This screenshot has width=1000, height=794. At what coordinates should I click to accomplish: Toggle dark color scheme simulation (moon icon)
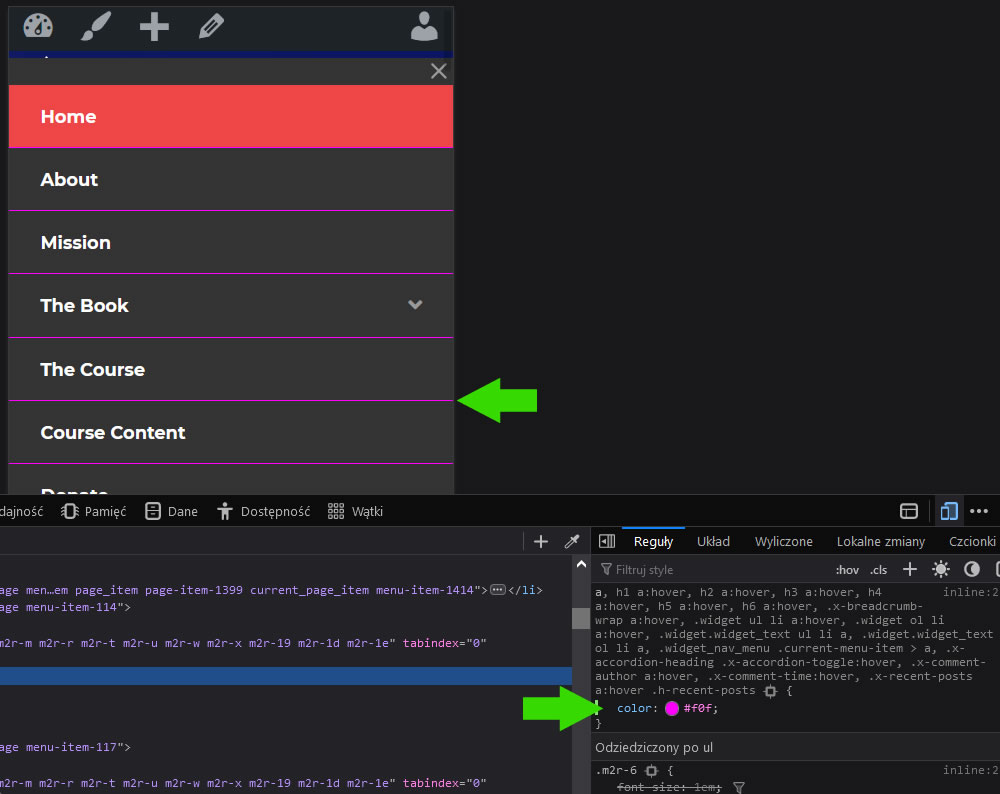972,569
